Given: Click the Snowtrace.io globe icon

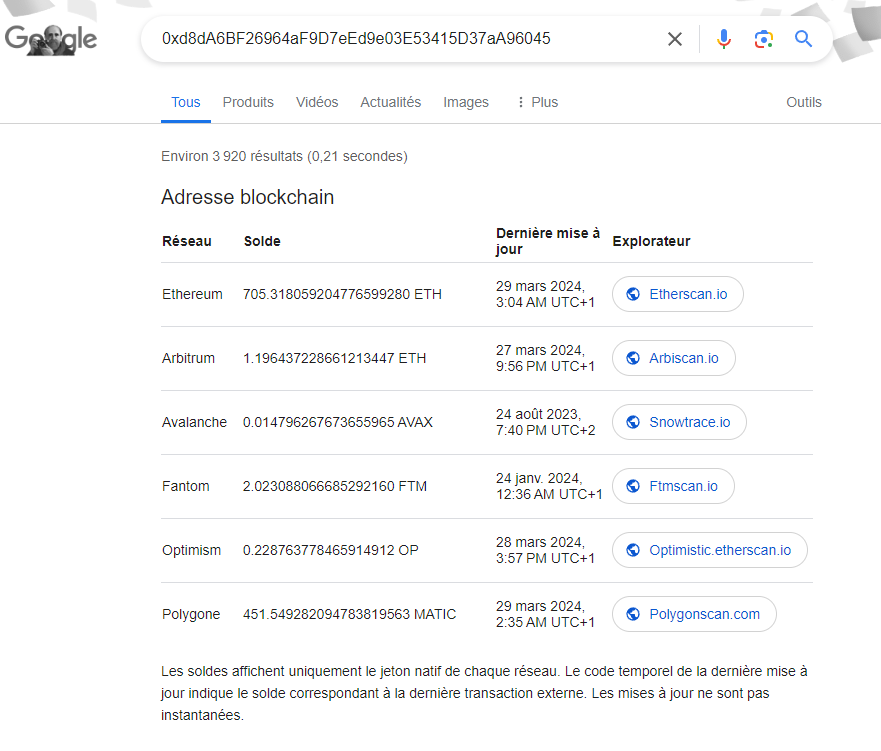Looking at the screenshot, I should 631,422.
